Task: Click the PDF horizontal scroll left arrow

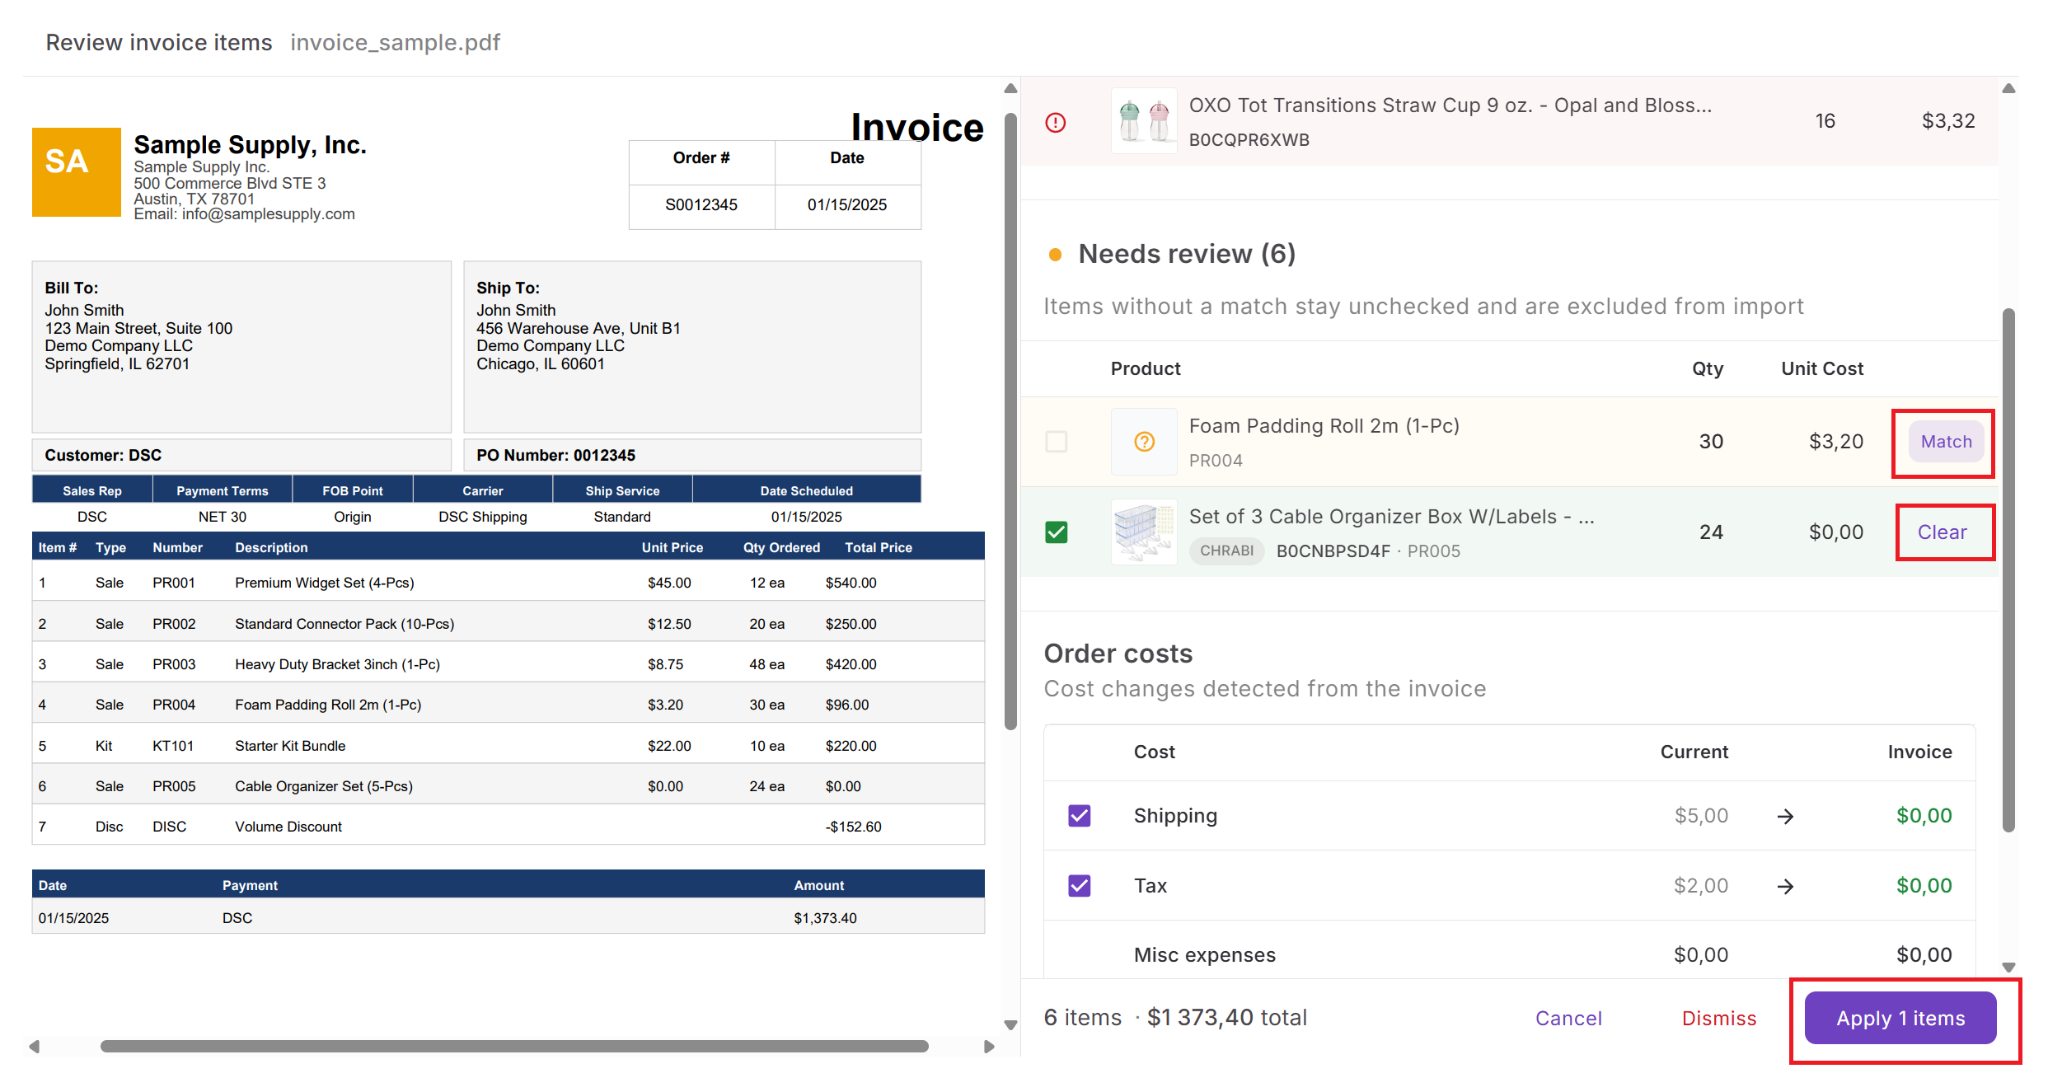Action: tap(35, 1046)
